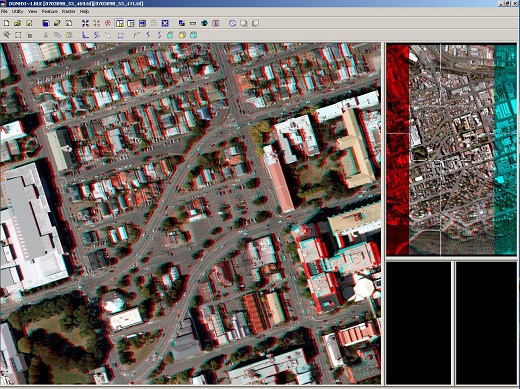
Task: Click the lower left black view pane
Action: pos(419,323)
